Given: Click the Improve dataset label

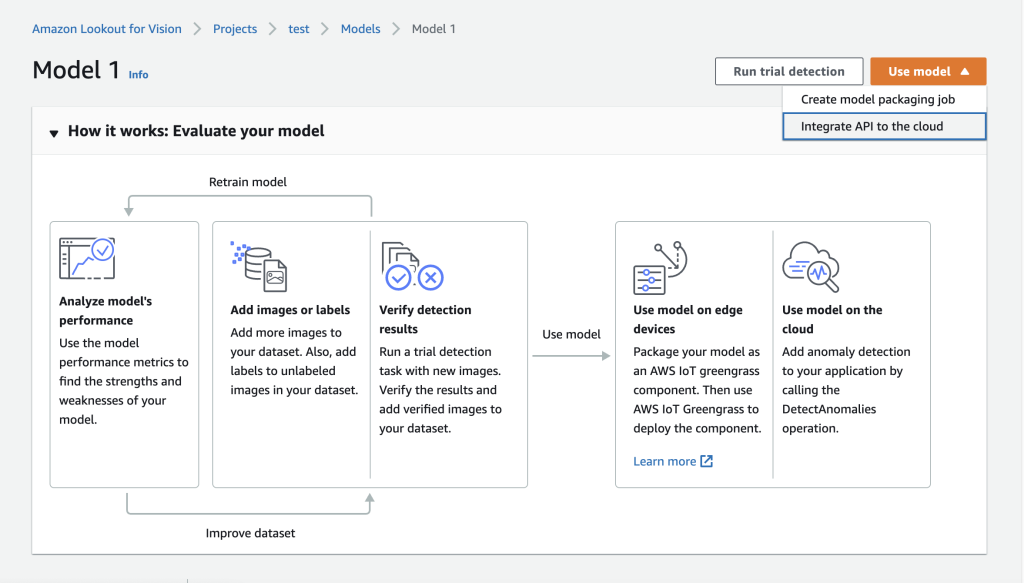Looking at the screenshot, I should 250,533.
